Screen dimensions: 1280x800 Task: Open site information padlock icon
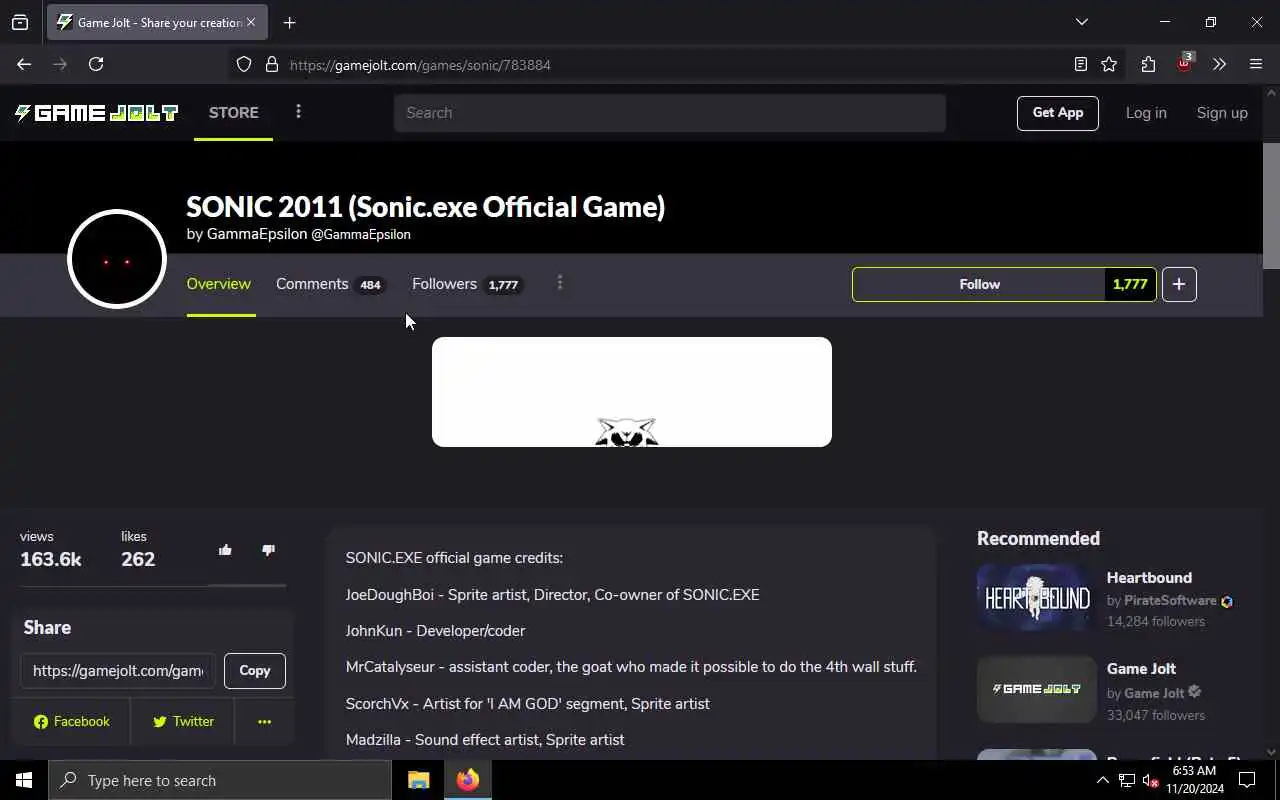(x=271, y=64)
